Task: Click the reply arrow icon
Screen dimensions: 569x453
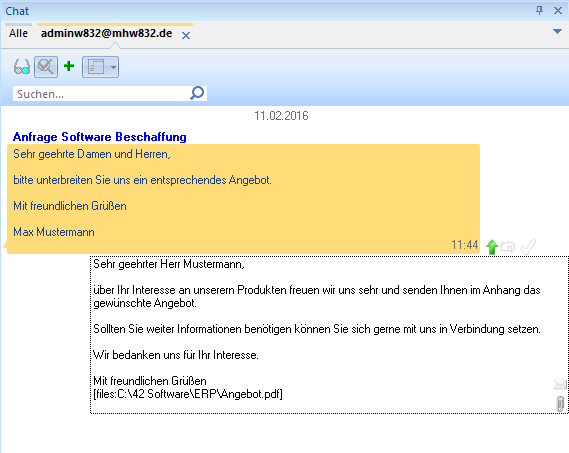Action: [508, 247]
